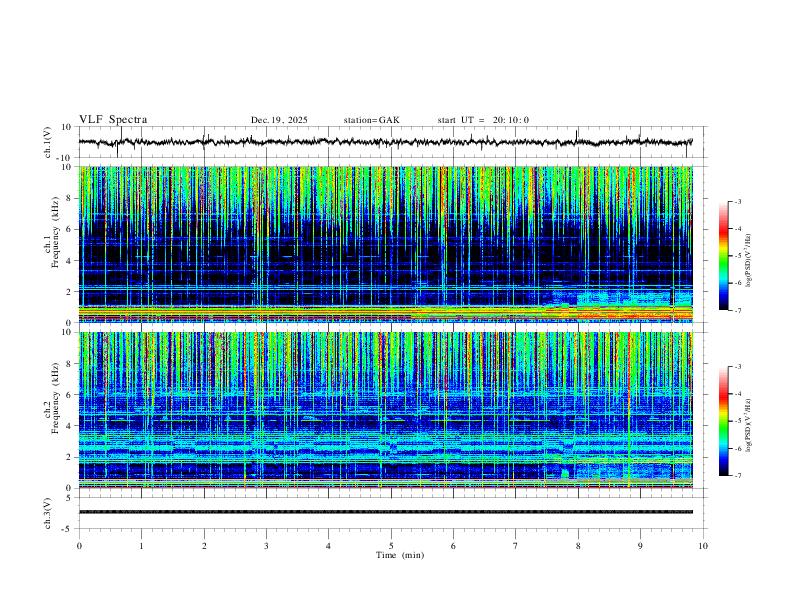Click the "-3" value on ch.1 colorbar
The width and height of the screenshot is (792, 612).
tap(737, 201)
